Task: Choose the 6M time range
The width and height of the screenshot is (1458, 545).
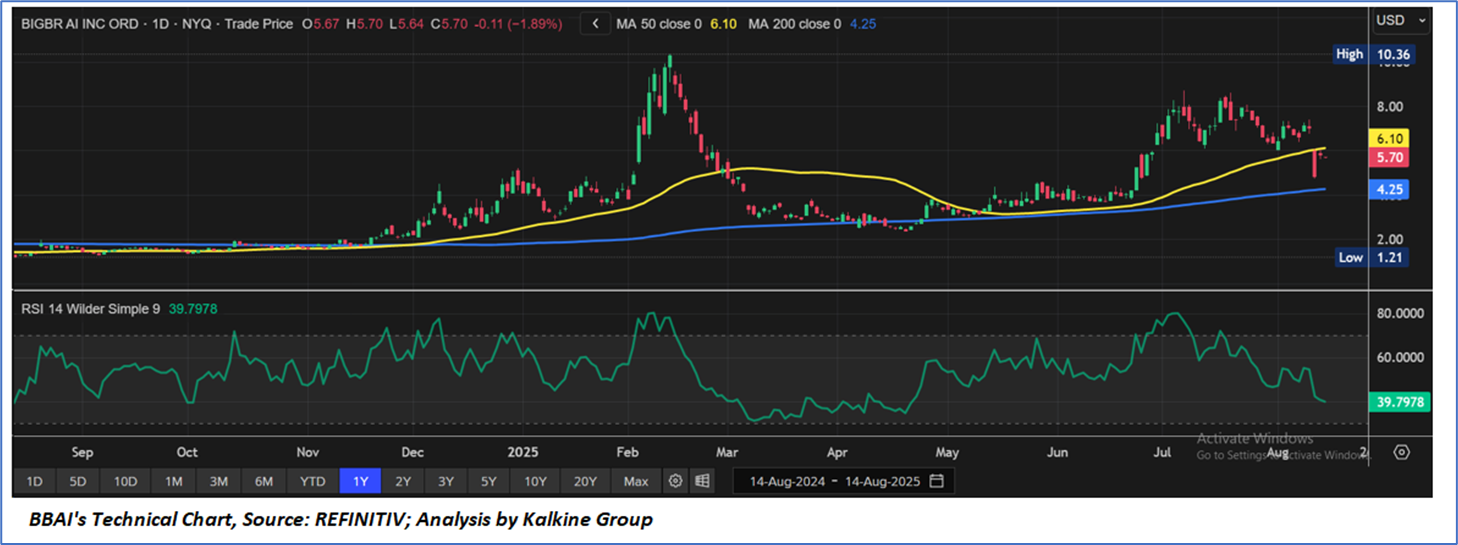Action: point(263,481)
